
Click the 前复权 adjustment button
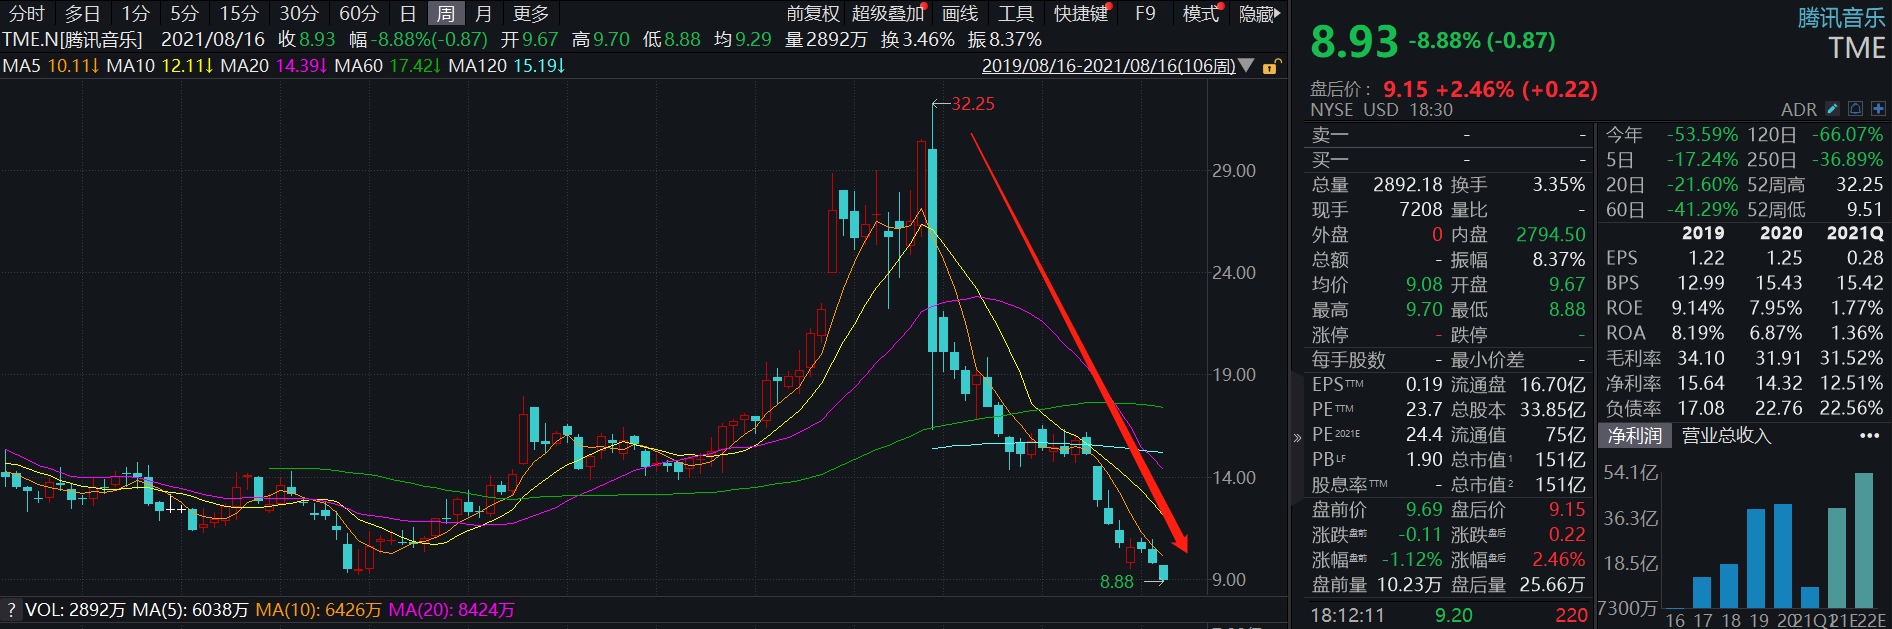[x=812, y=14]
